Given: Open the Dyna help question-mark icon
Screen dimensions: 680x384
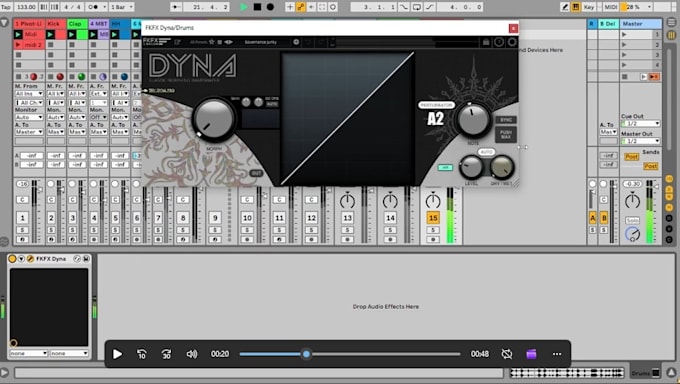Looking at the screenshot, I should 499,42.
